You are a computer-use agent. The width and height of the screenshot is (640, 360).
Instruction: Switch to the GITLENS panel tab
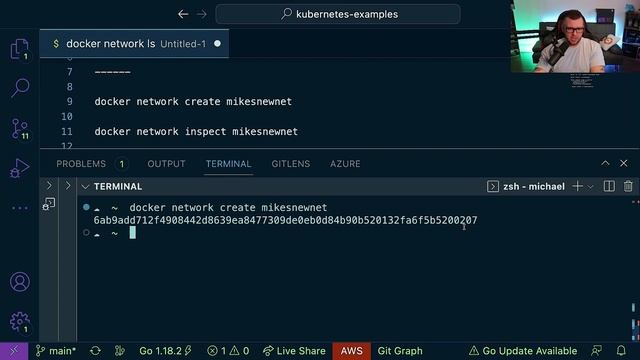291,164
